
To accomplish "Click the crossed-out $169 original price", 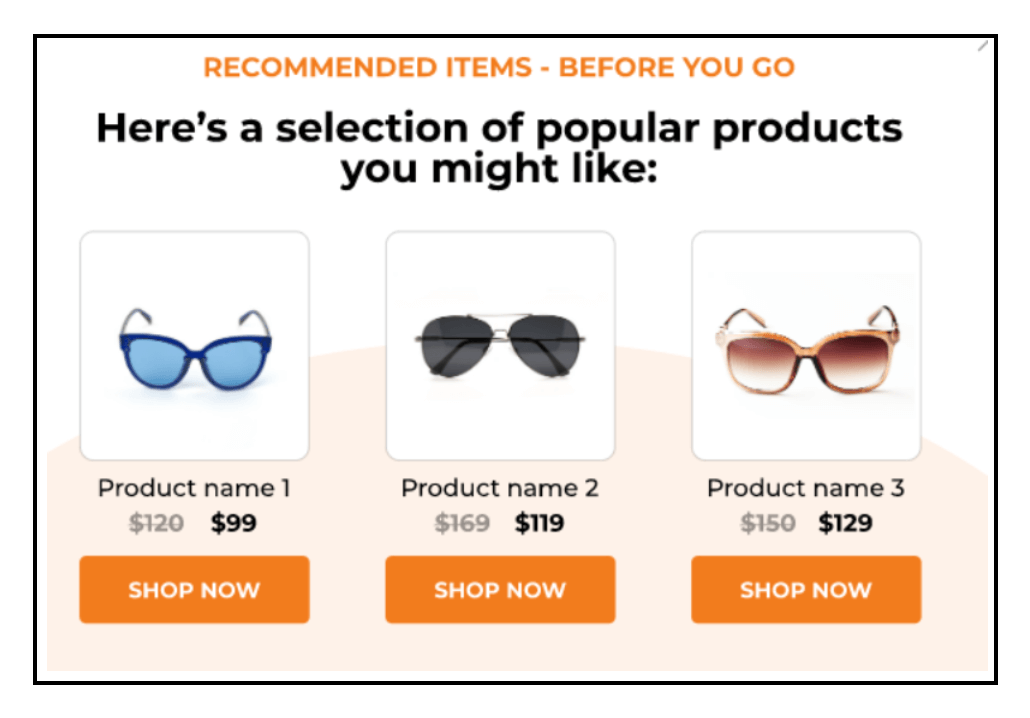I will tap(462, 523).
